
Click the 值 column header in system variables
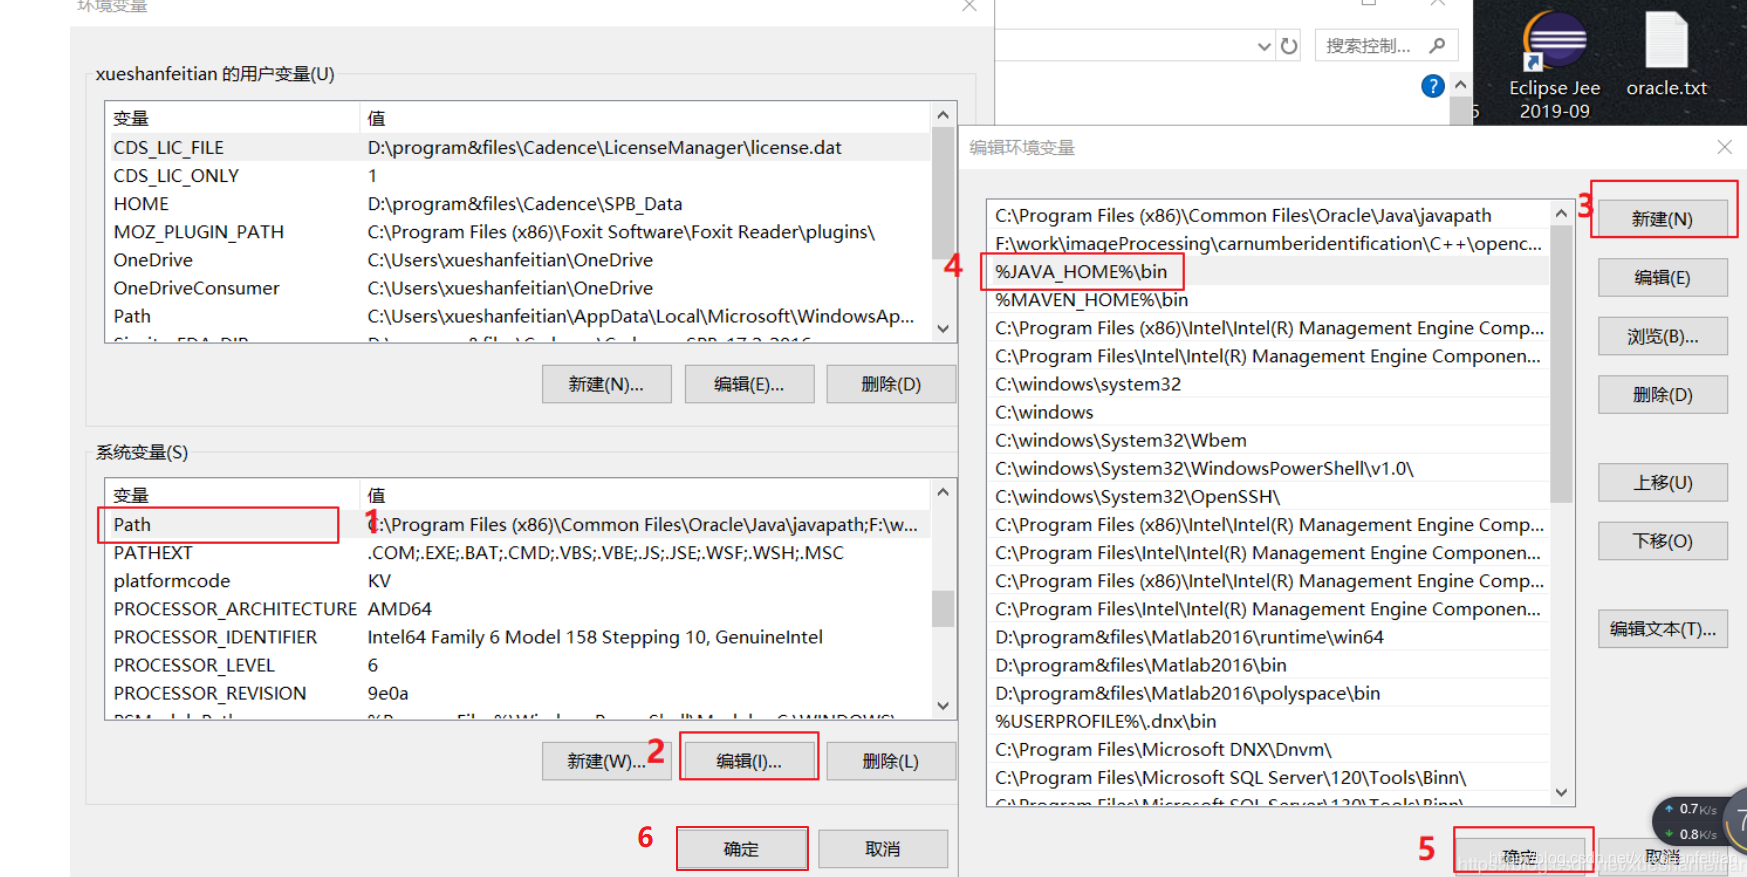click(x=645, y=496)
